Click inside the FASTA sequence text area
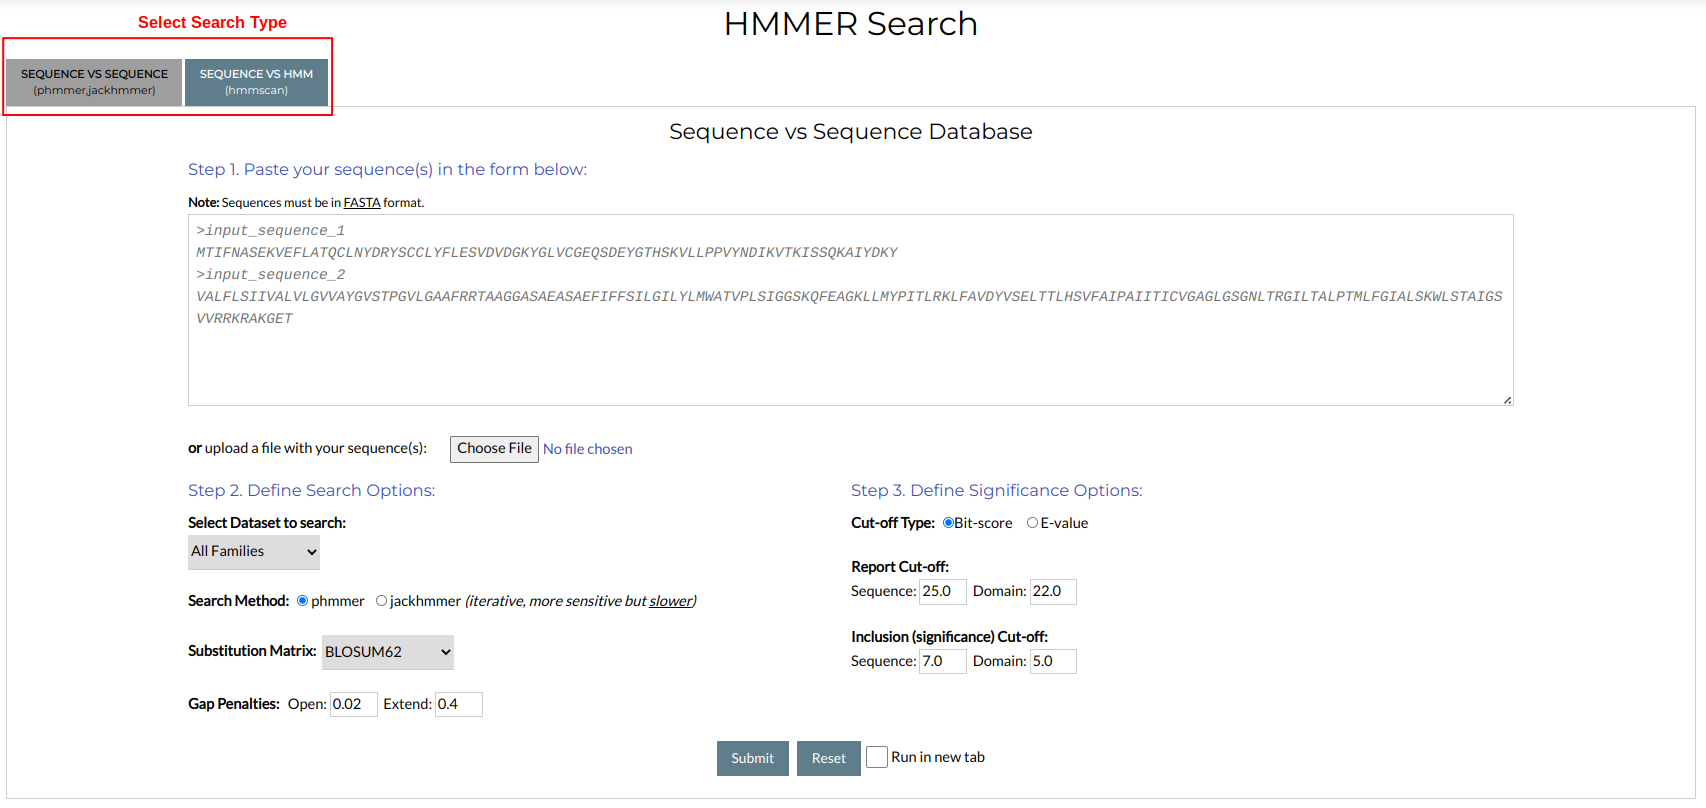This screenshot has width=1706, height=808. click(850, 360)
